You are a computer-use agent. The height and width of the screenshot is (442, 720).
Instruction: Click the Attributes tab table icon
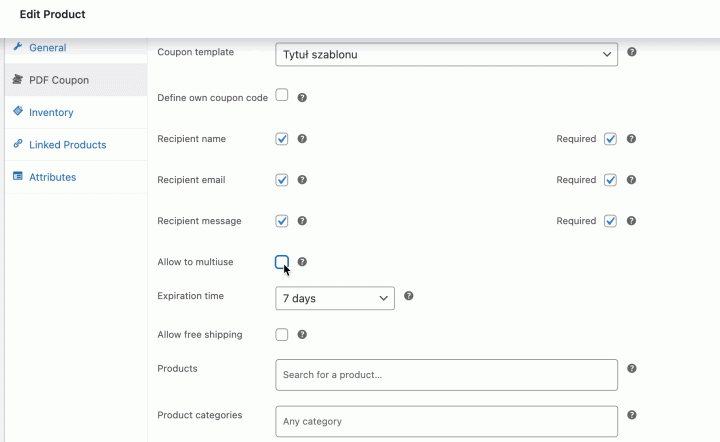click(18, 176)
